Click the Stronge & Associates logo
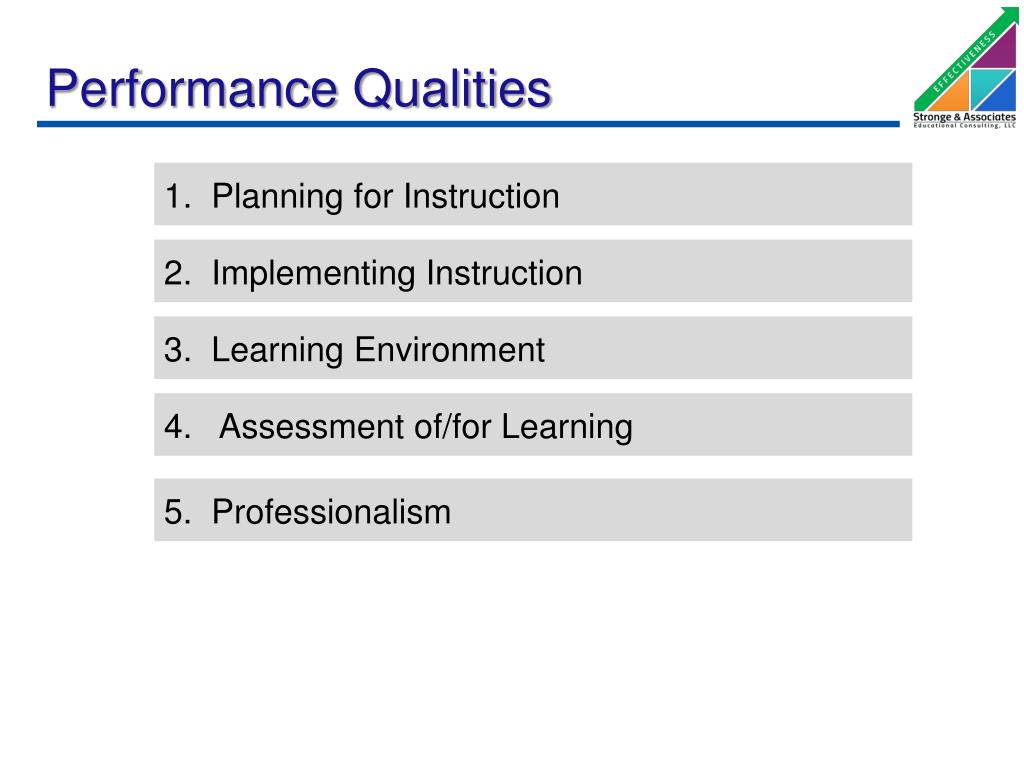The image size is (1024, 768). [x=965, y=67]
